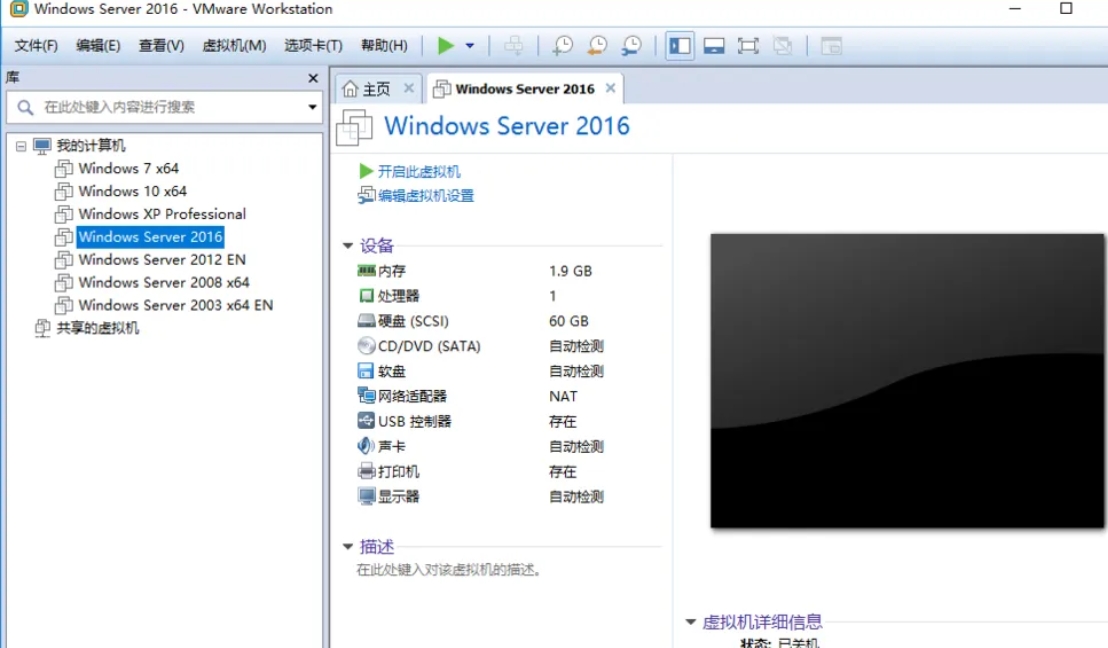The width and height of the screenshot is (1108, 648).
Task: Close the 主页 tab
Action: [x=408, y=88]
